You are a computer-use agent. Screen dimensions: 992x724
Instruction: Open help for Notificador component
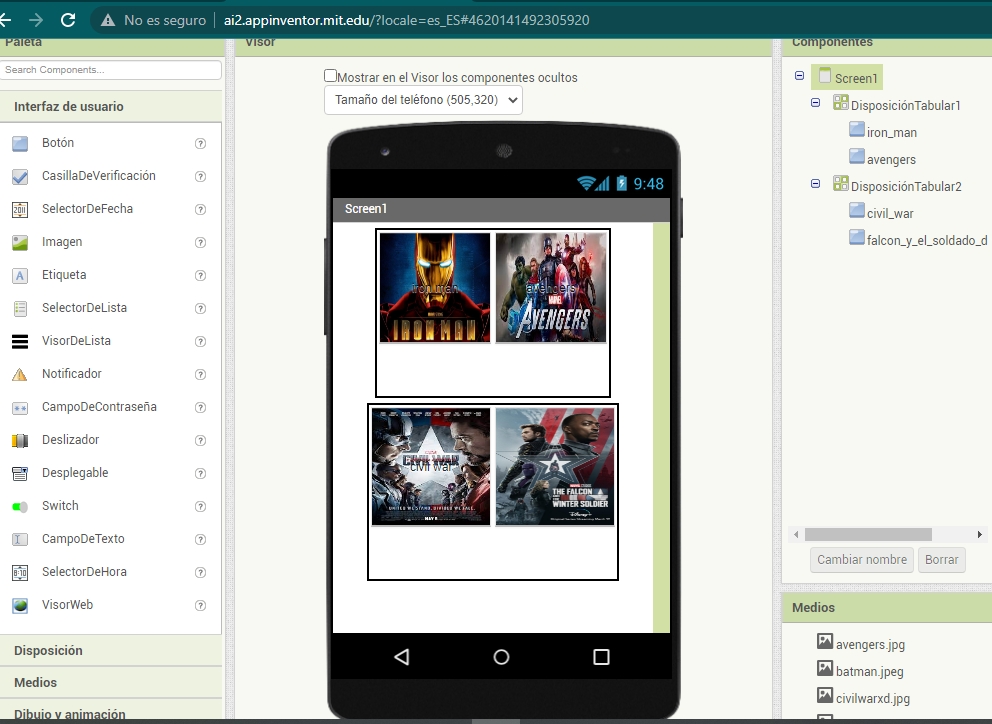coord(201,374)
